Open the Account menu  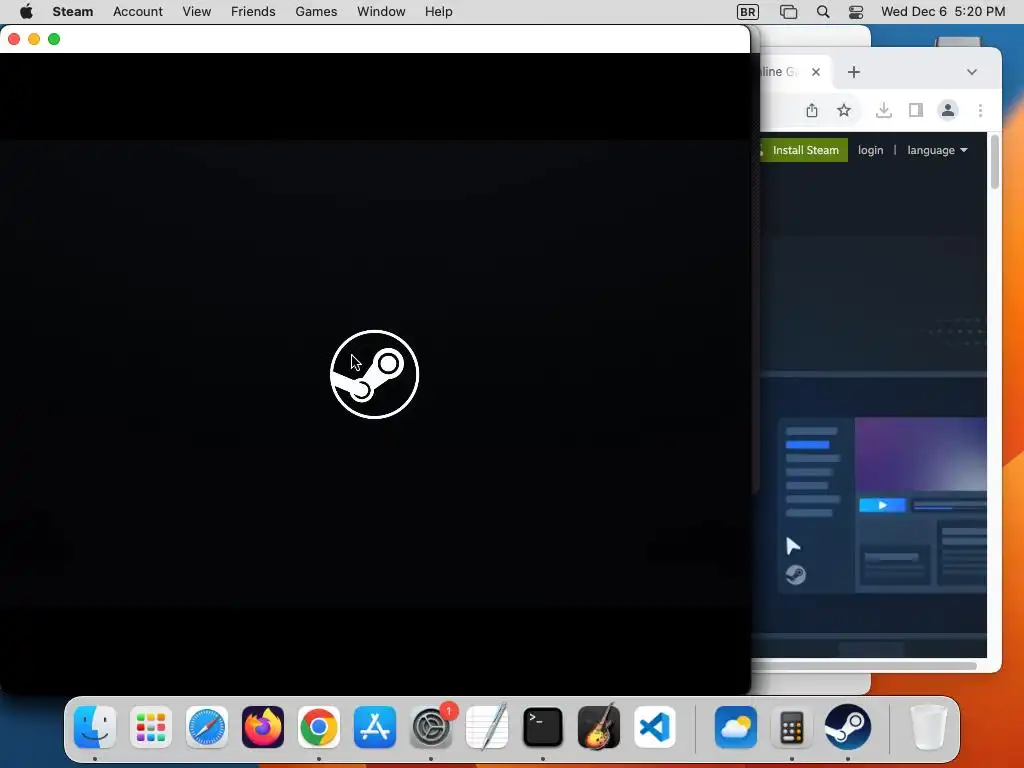coord(138,12)
